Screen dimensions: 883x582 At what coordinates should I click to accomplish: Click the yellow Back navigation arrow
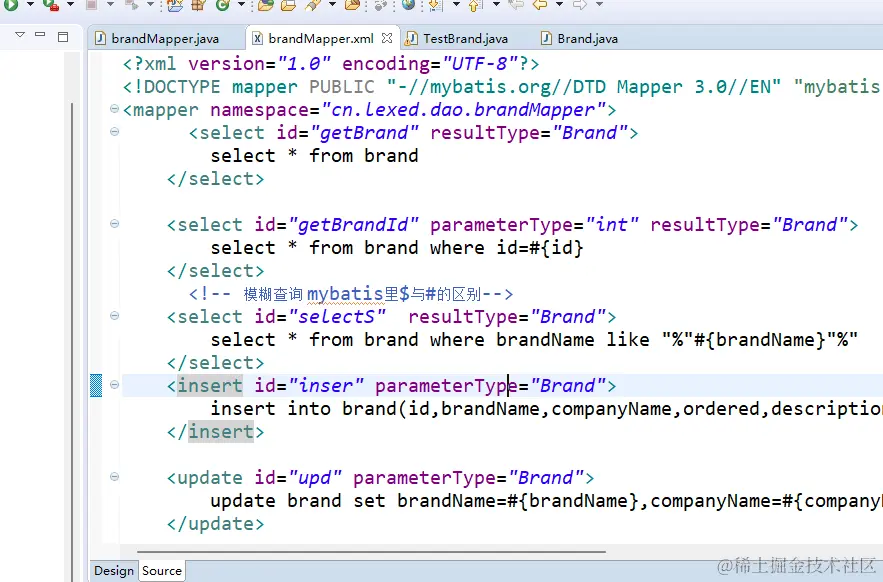[x=539, y=5]
